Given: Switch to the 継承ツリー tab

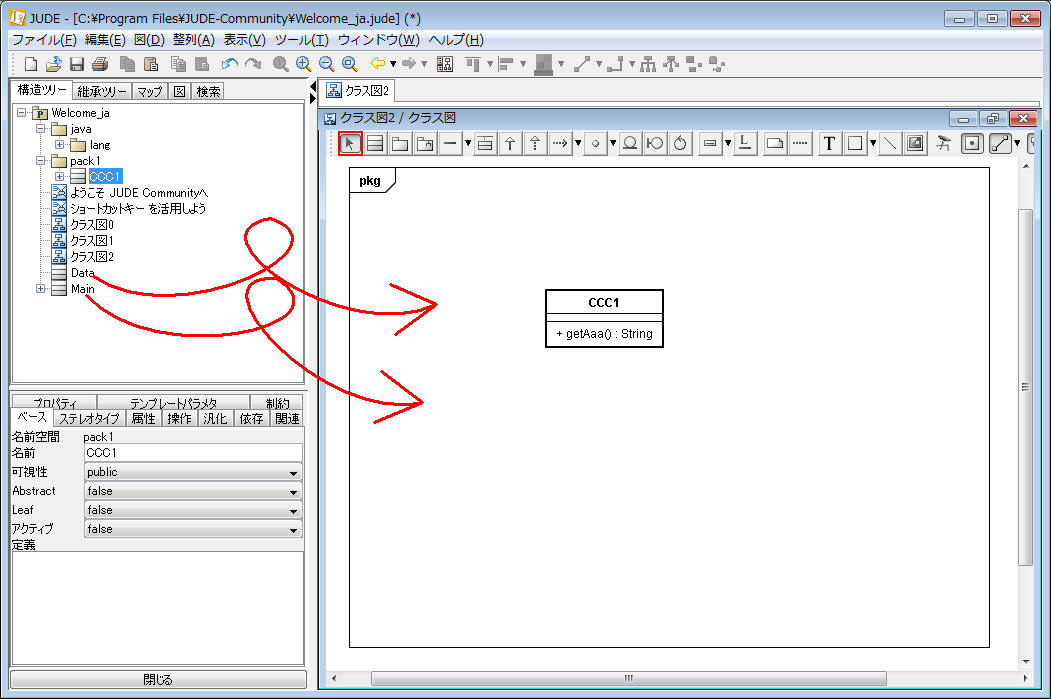Looking at the screenshot, I should [101, 91].
